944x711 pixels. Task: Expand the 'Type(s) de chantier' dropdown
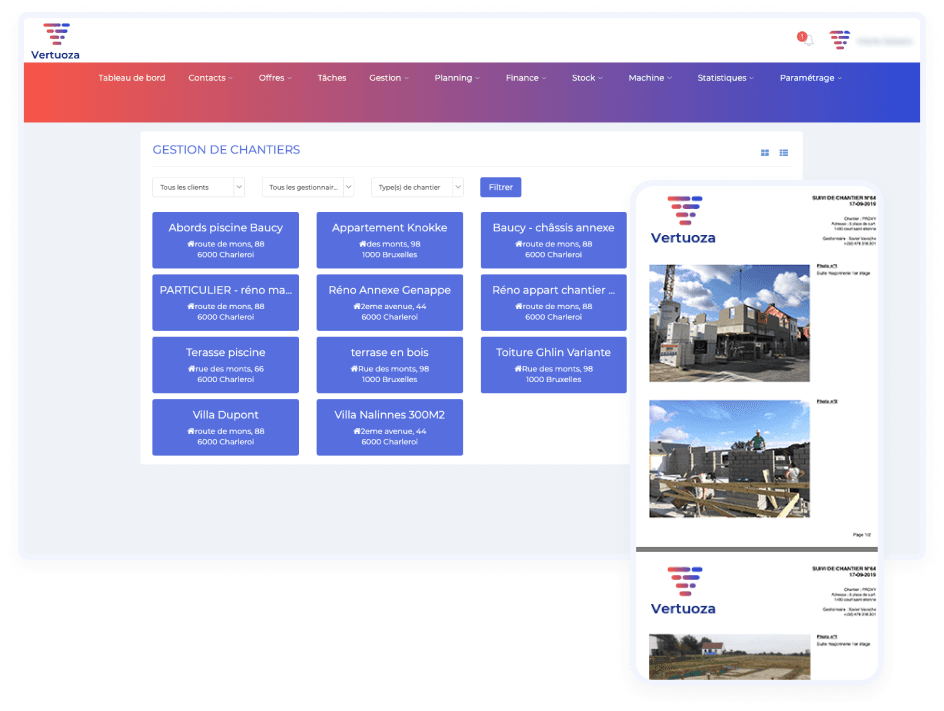417,187
